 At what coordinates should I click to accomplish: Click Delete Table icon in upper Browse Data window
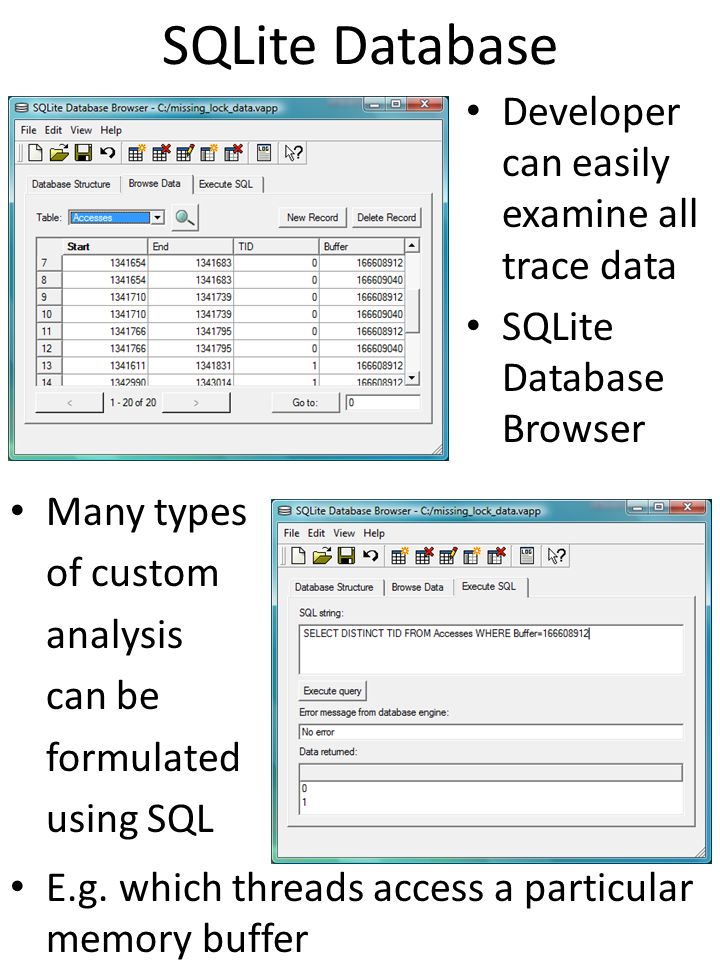click(x=160, y=153)
